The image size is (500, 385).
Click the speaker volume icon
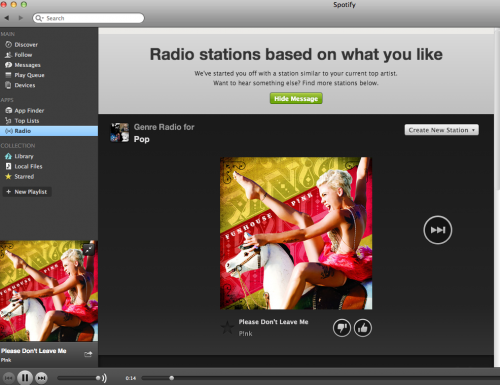[104, 378]
